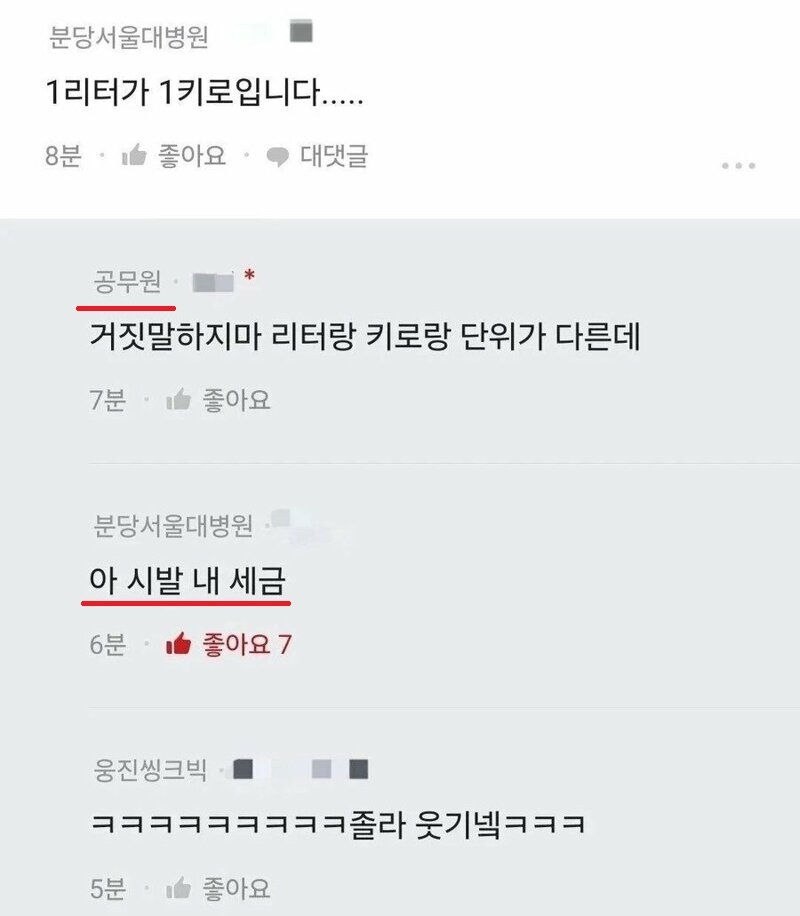The width and height of the screenshot is (800, 916).
Task: Click the gray badge beside top author
Action: pos(302,31)
